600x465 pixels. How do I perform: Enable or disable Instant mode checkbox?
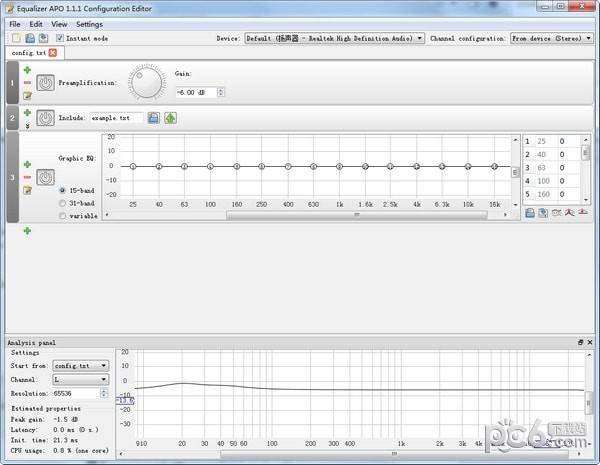pos(60,38)
